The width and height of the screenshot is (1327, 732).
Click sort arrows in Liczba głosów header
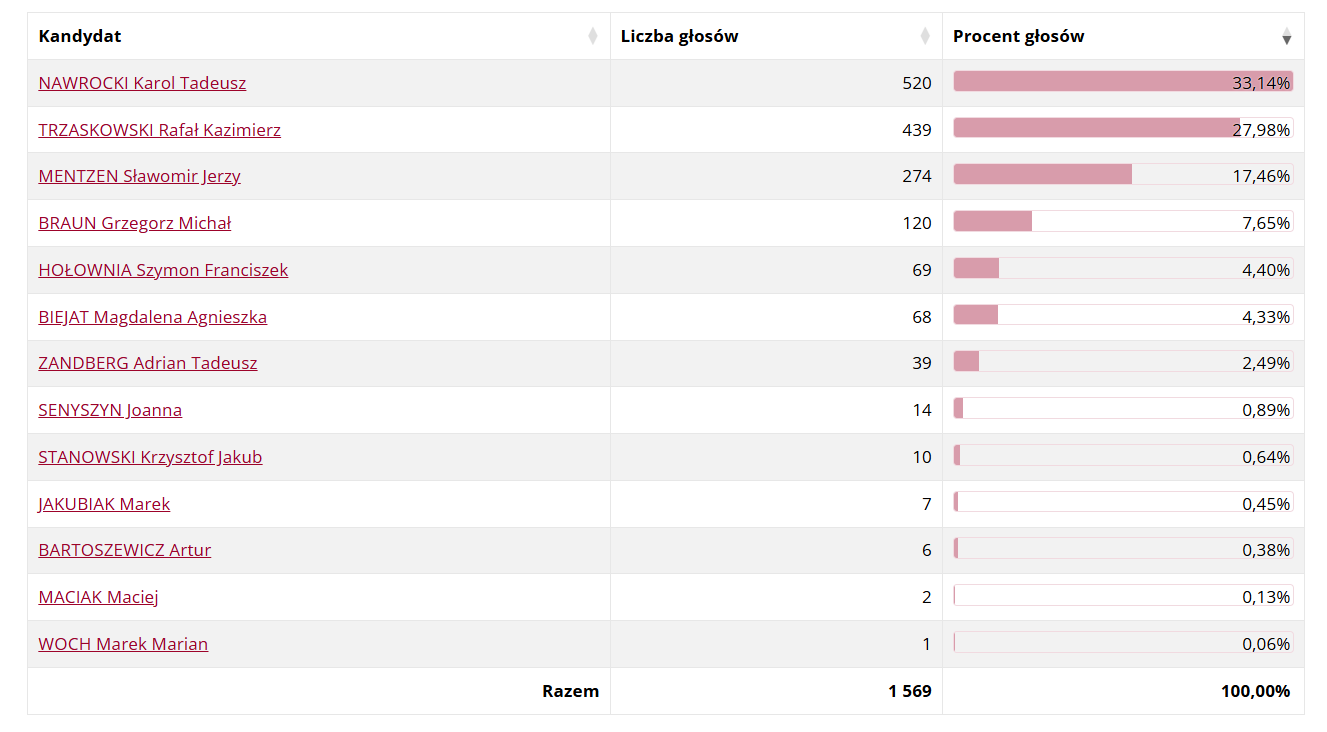924,37
